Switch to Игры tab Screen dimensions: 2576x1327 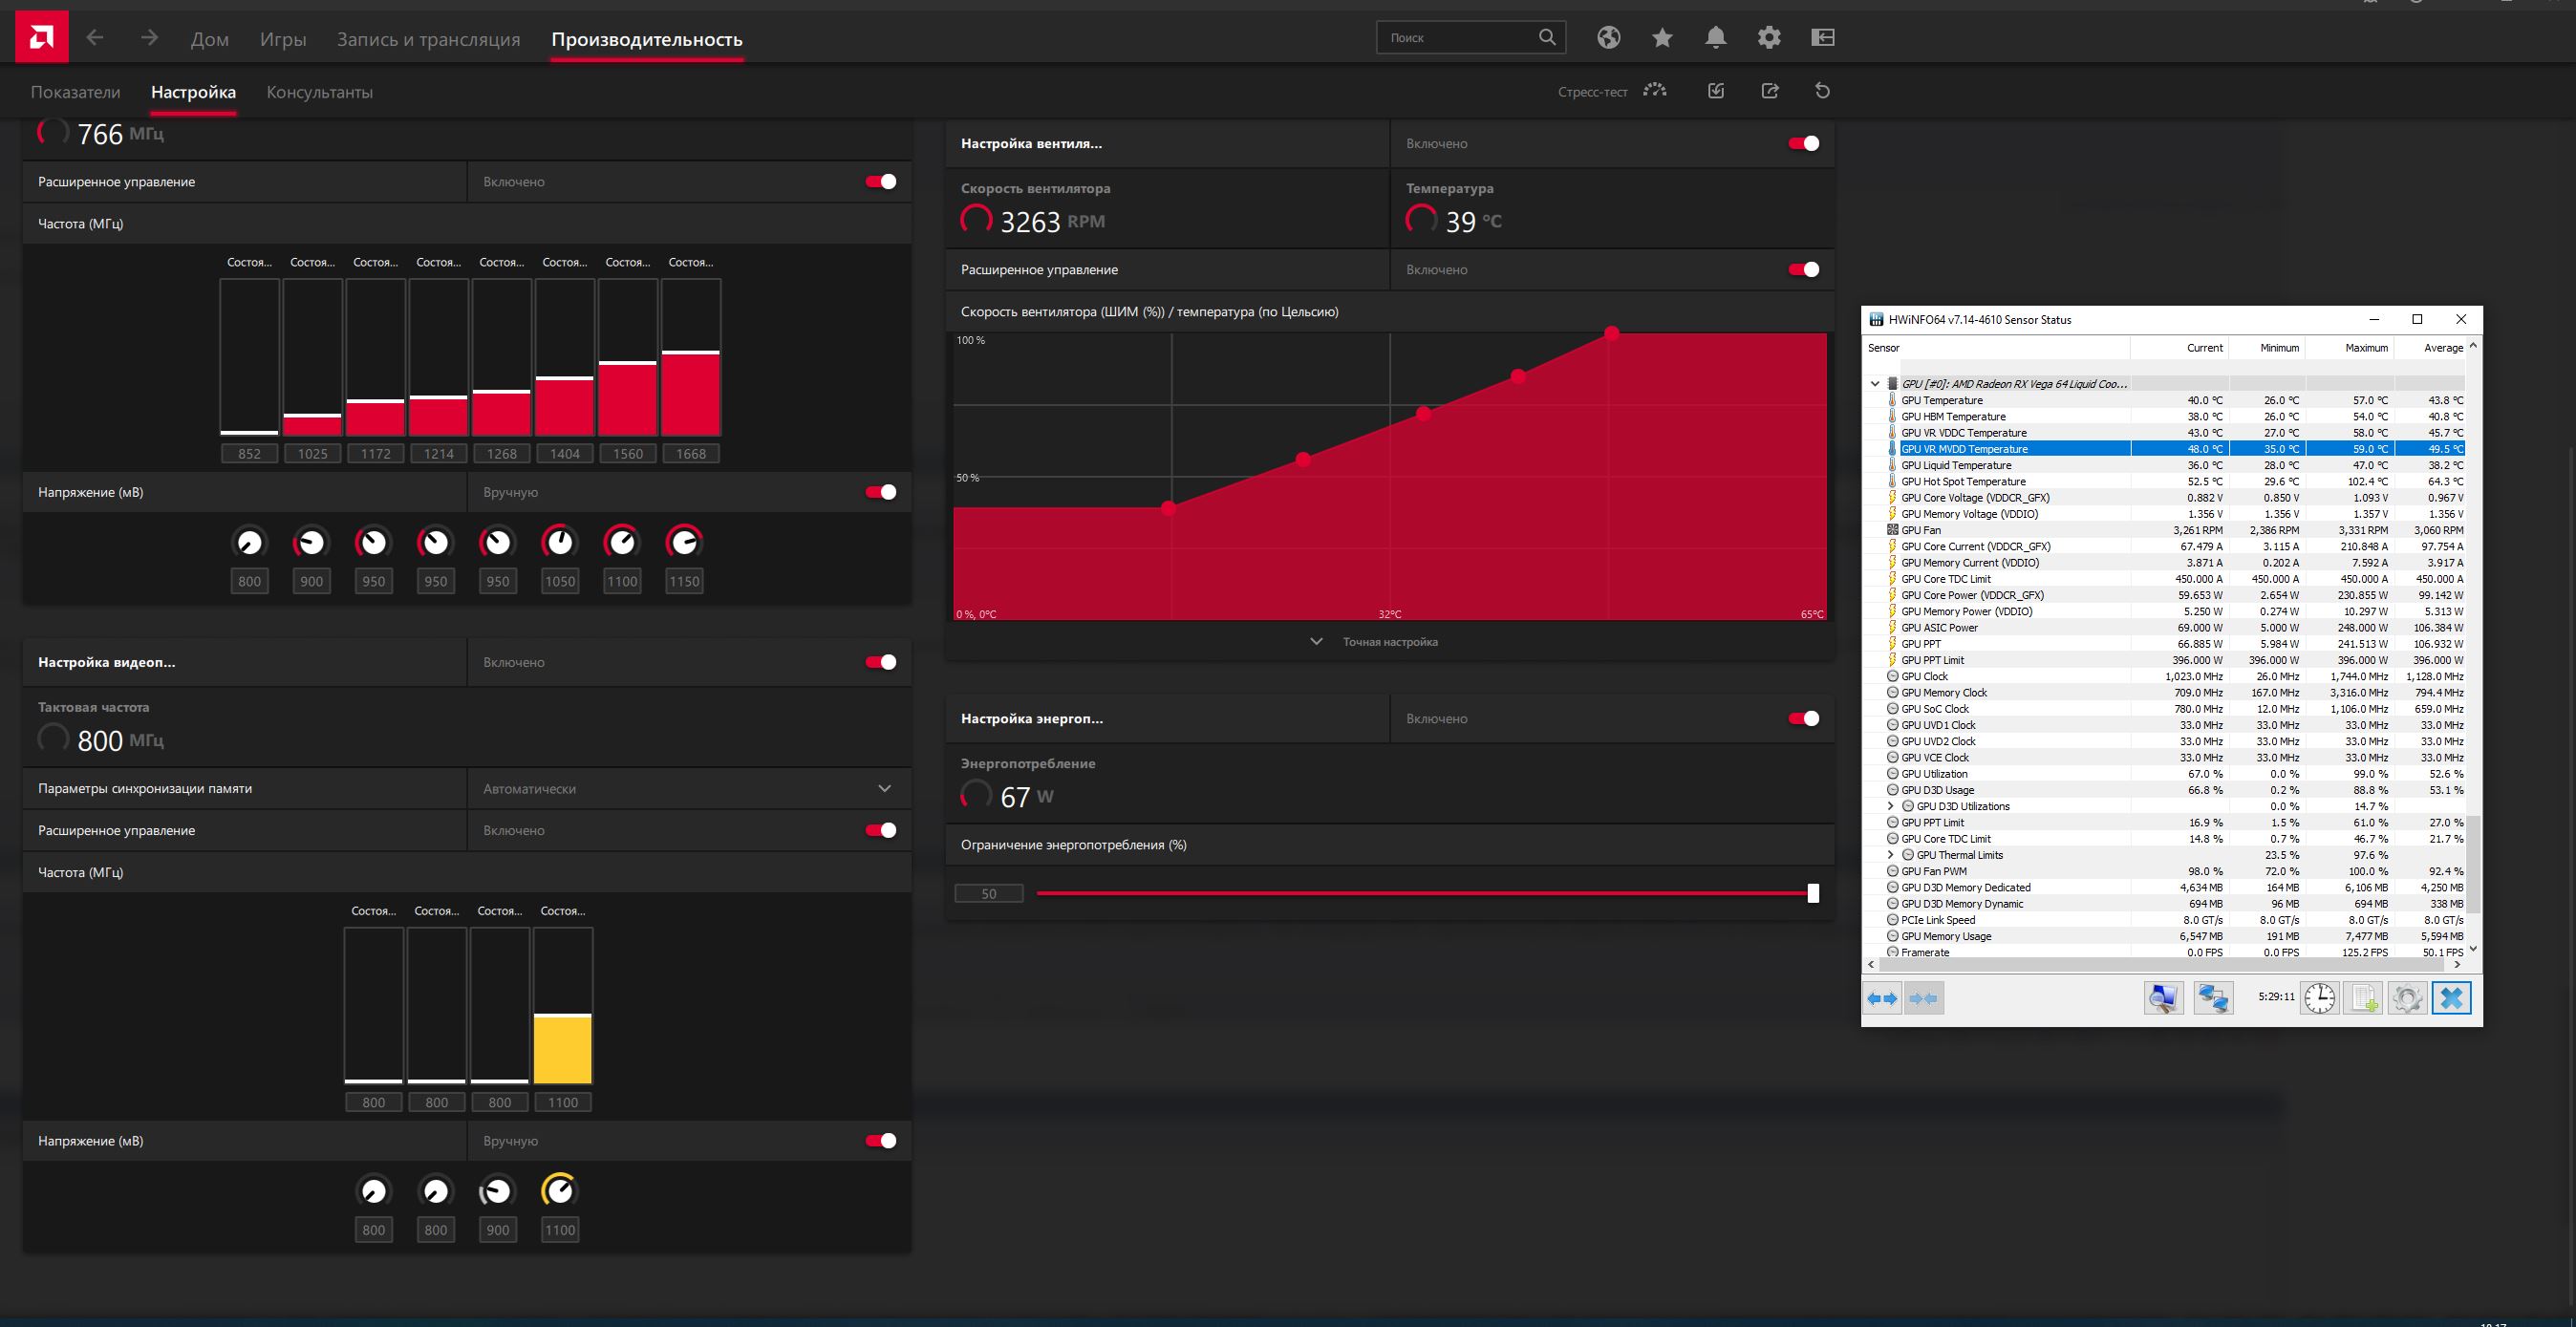[283, 40]
